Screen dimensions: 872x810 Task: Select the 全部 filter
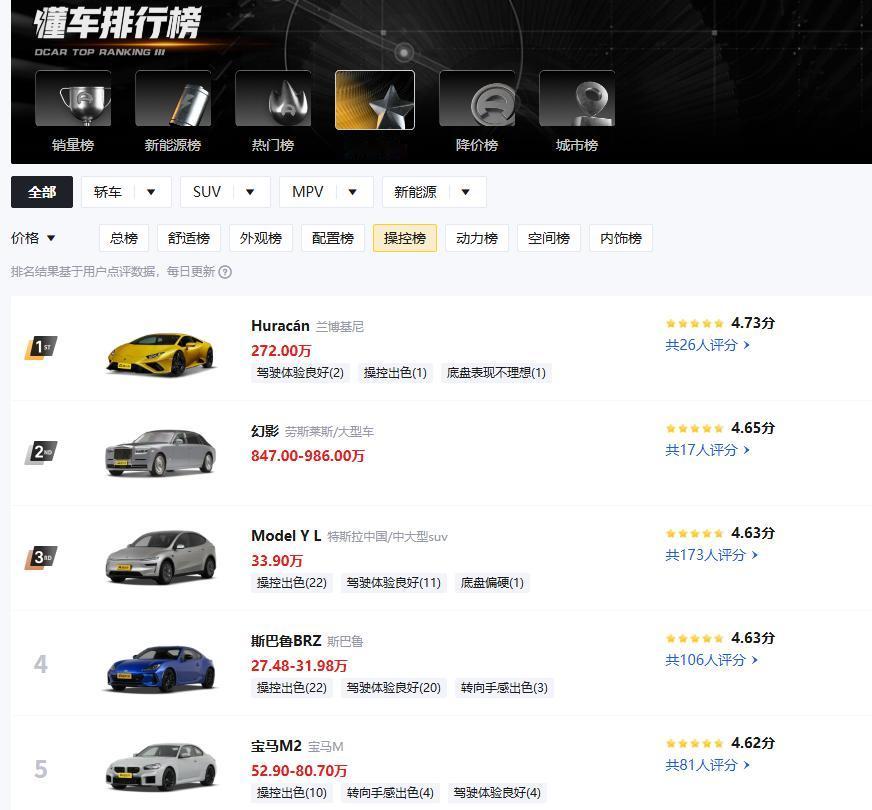42,192
